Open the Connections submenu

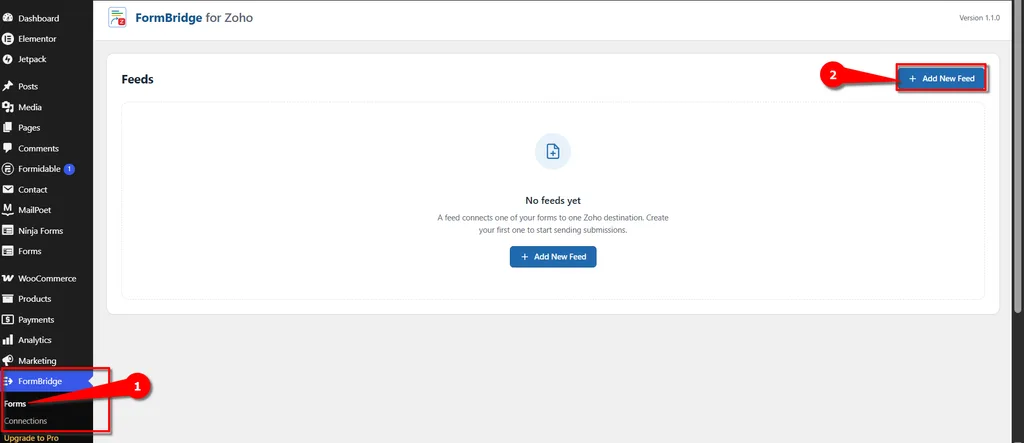pos(25,421)
